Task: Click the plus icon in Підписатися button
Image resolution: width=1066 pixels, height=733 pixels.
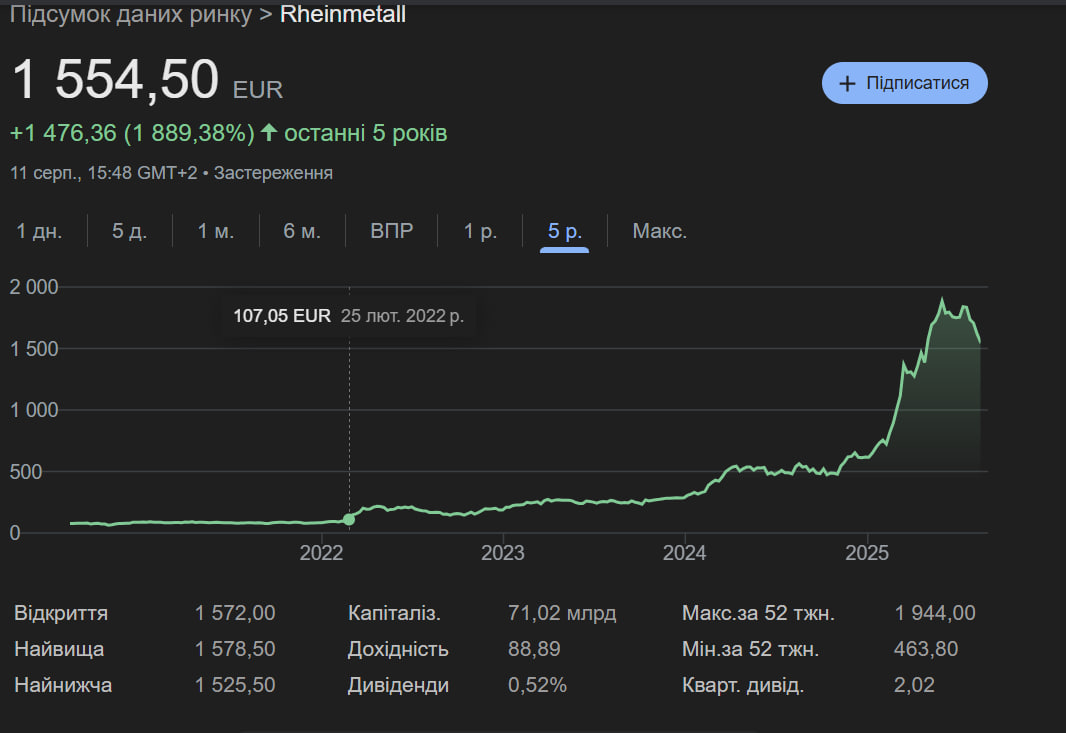Action: [x=847, y=84]
